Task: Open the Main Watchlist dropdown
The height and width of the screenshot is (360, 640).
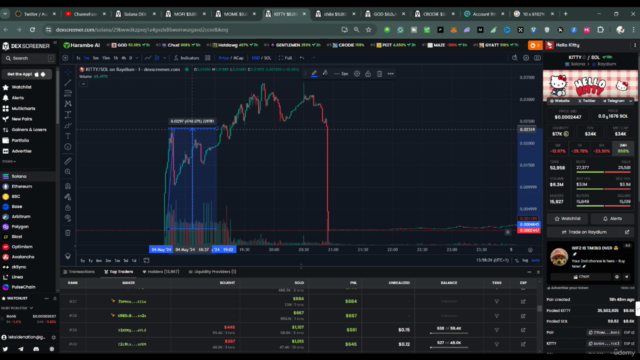Action: (x=17, y=308)
